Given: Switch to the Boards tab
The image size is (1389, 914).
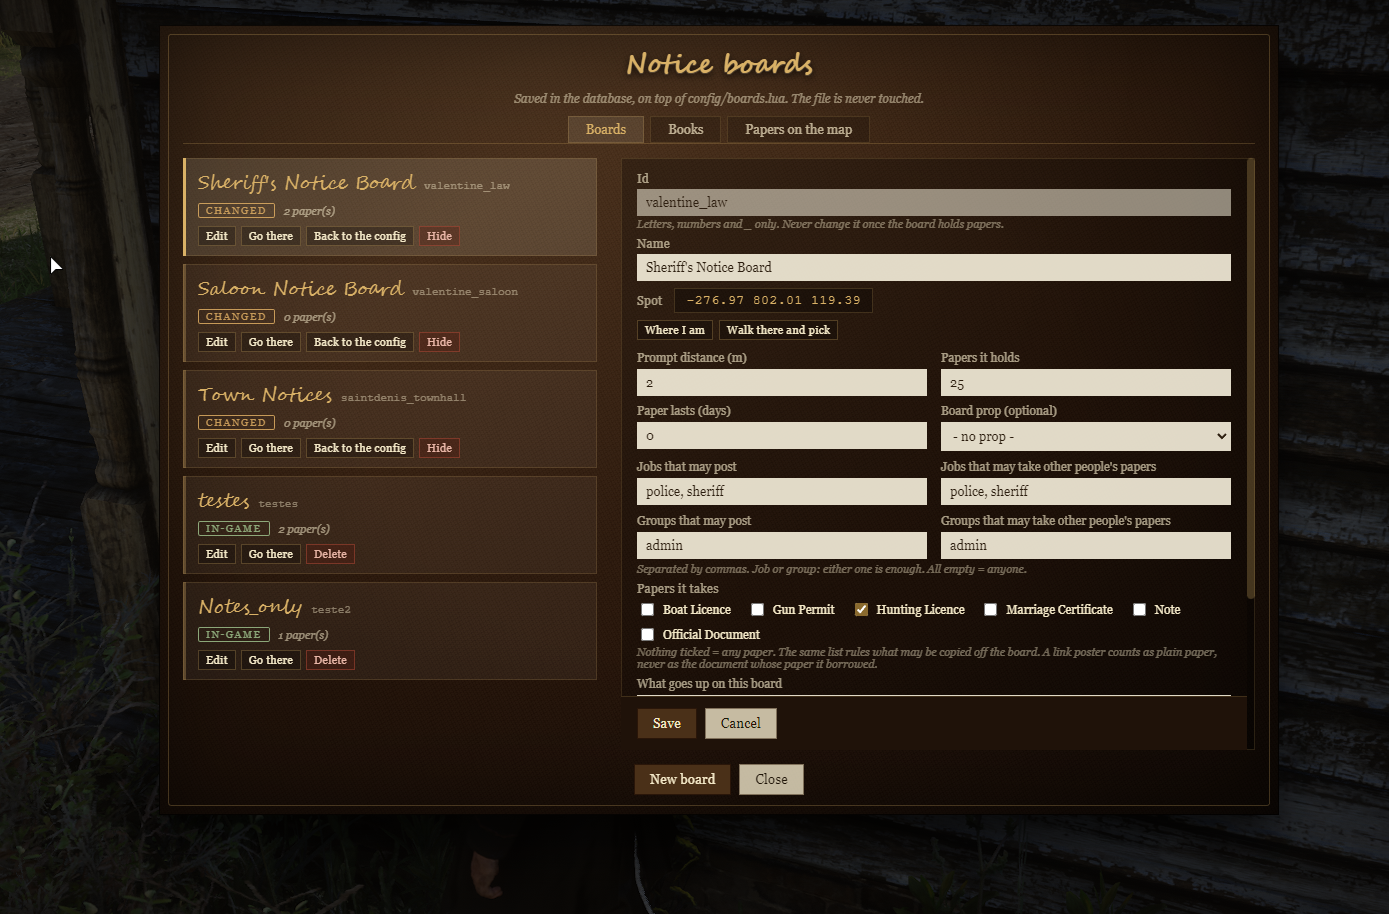Looking at the screenshot, I should 606,130.
